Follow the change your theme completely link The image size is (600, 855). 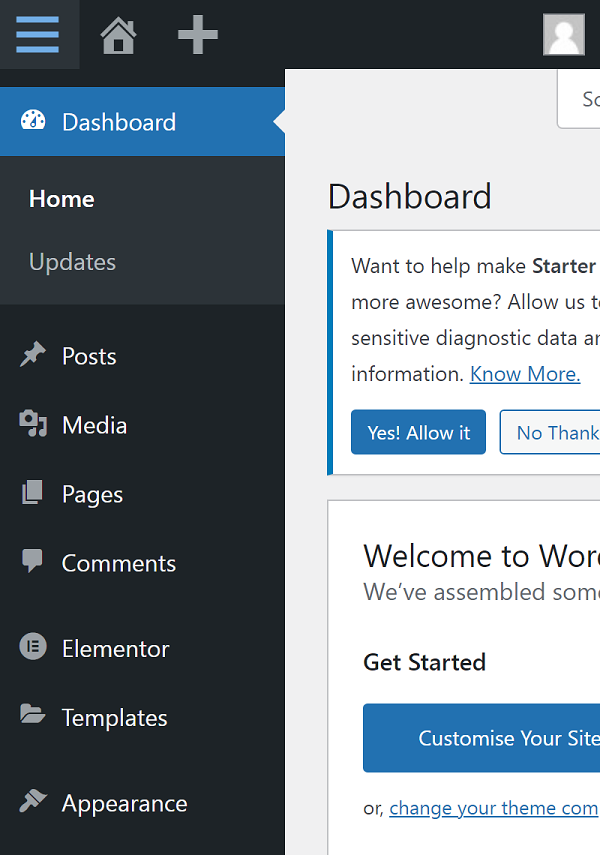493,808
